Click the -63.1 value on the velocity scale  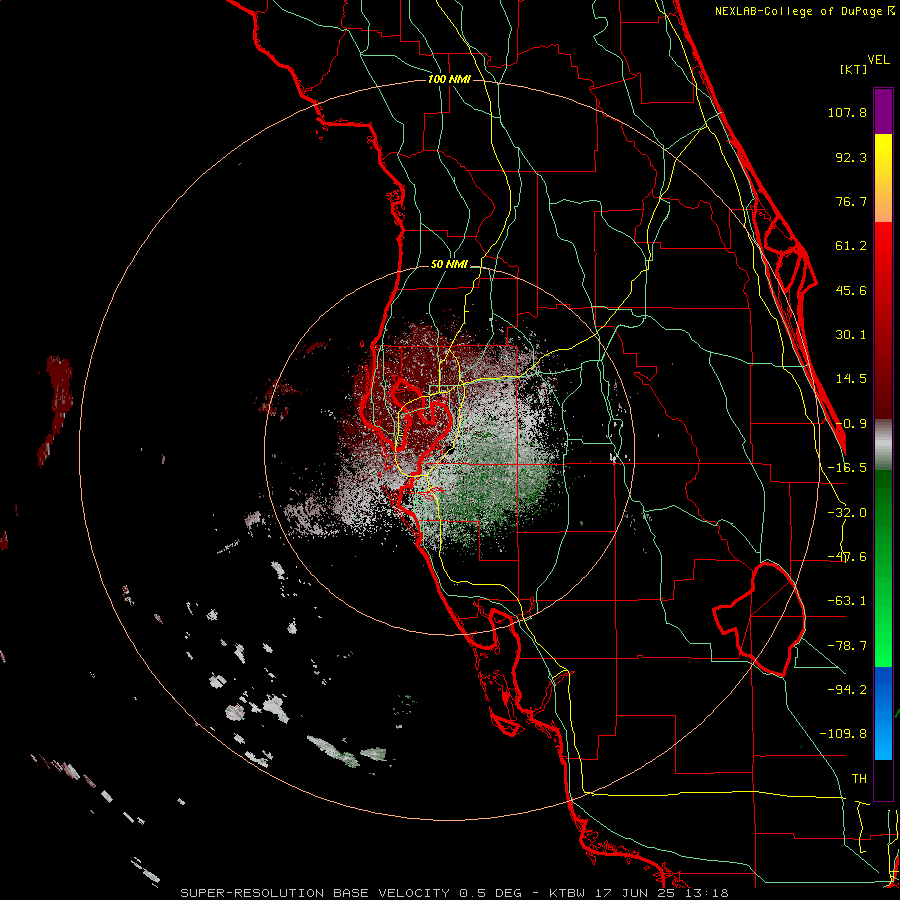847,601
